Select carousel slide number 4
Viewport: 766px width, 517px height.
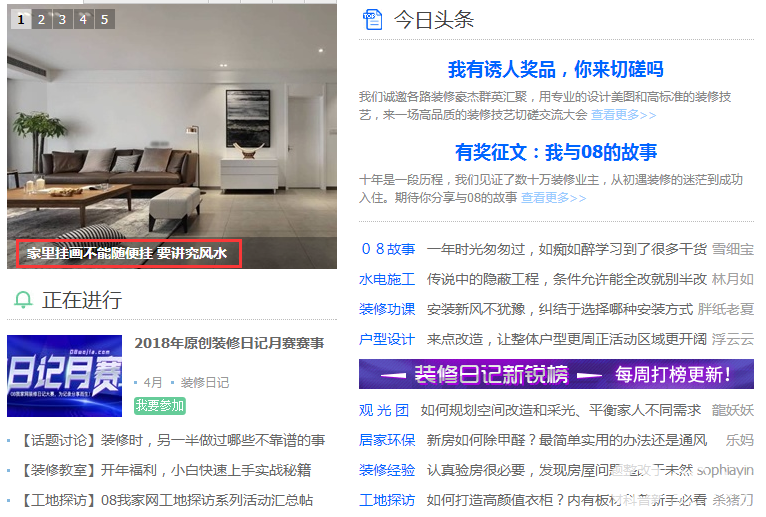(x=84, y=20)
